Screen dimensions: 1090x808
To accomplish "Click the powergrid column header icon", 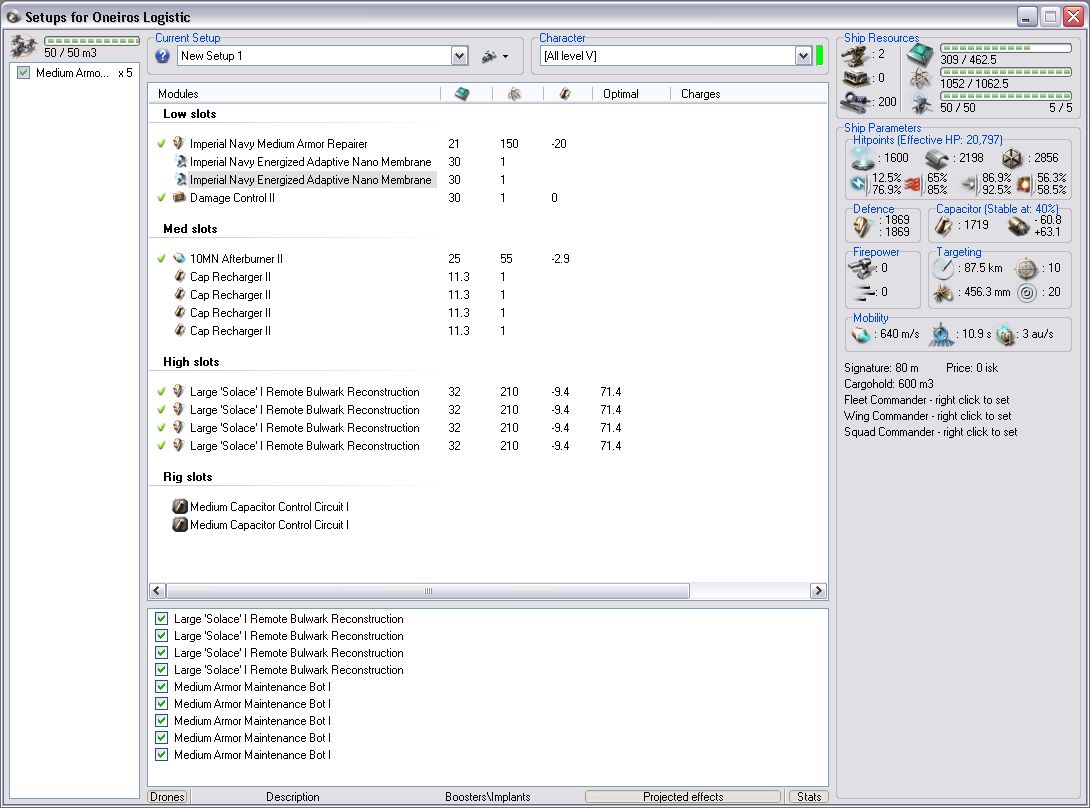I will [514, 94].
